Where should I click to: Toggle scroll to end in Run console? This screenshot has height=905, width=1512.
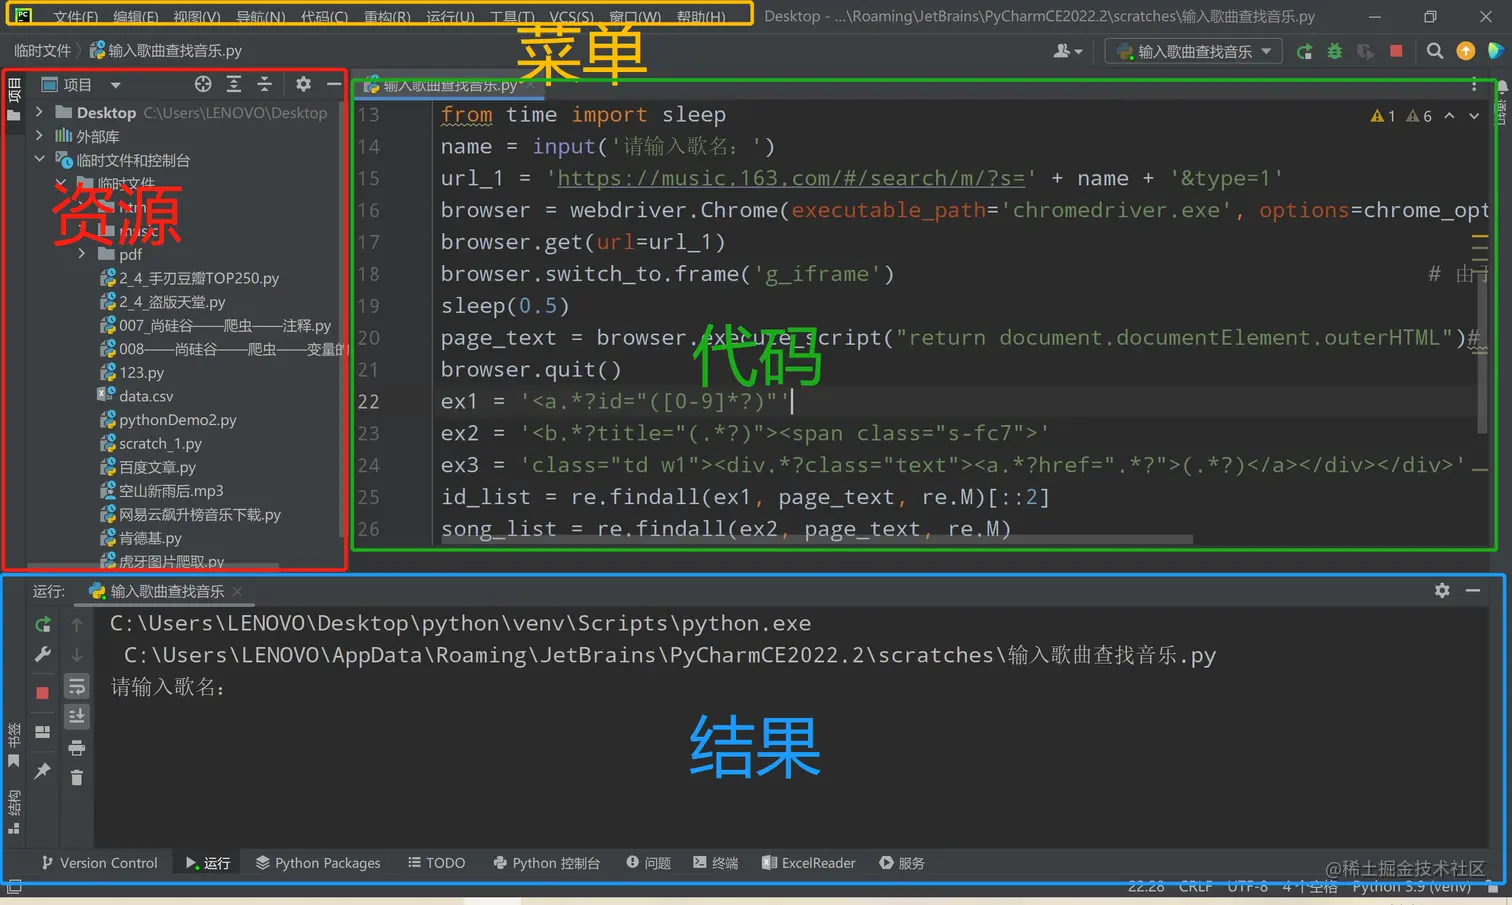pyautogui.click(x=76, y=717)
